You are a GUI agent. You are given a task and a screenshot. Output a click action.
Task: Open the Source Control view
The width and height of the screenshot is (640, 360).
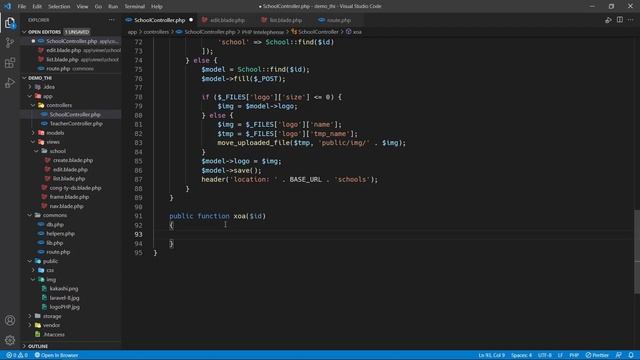(10, 42)
